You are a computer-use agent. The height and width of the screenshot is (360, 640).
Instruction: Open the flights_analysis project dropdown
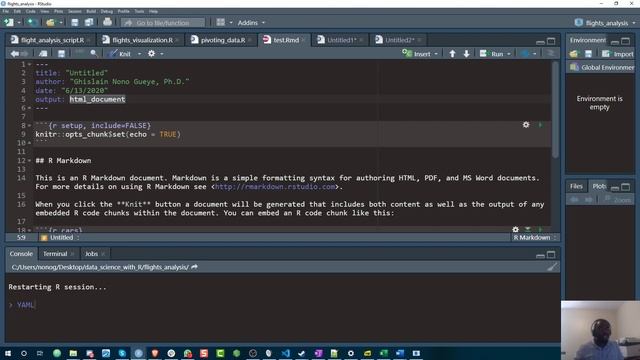pyautogui.click(x=606, y=23)
